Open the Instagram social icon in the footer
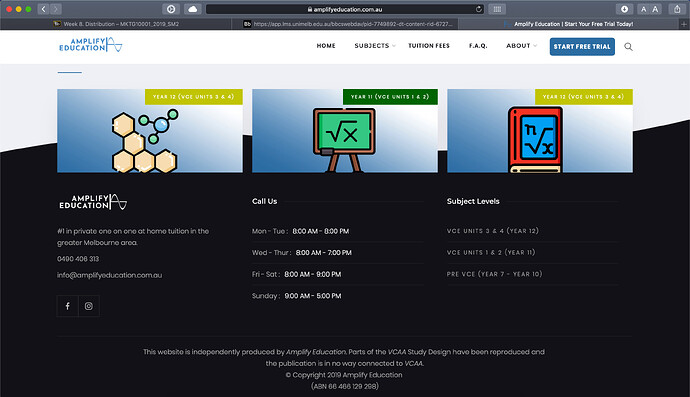Image resolution: width=690 pixels, height=397 pixels. click(88, 306)
